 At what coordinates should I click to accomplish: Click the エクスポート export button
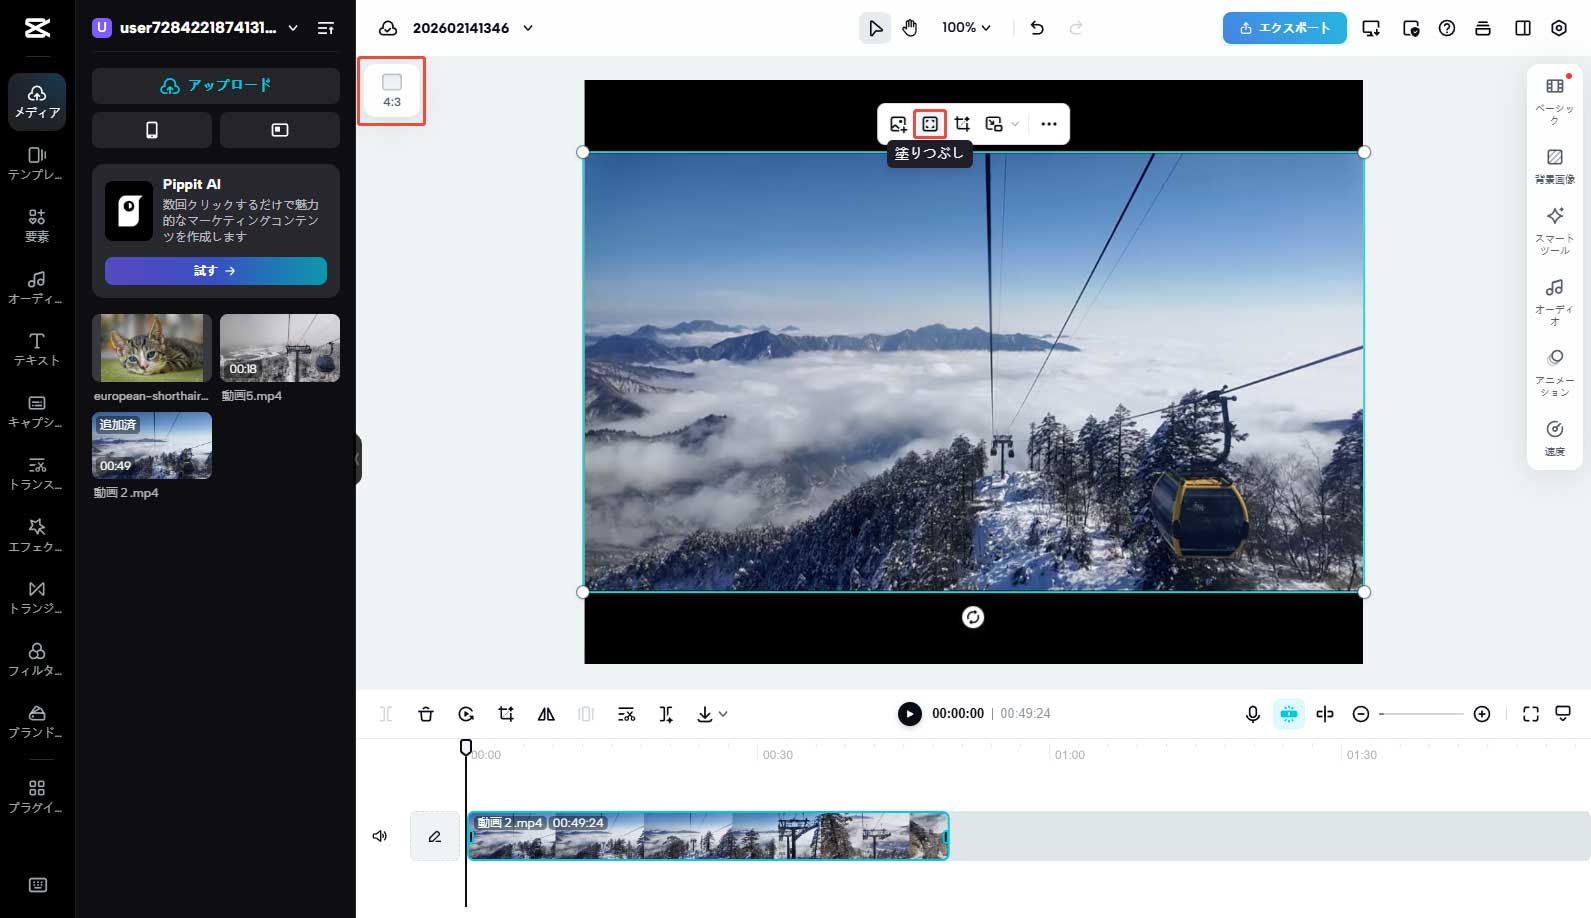pos(1285,28)
